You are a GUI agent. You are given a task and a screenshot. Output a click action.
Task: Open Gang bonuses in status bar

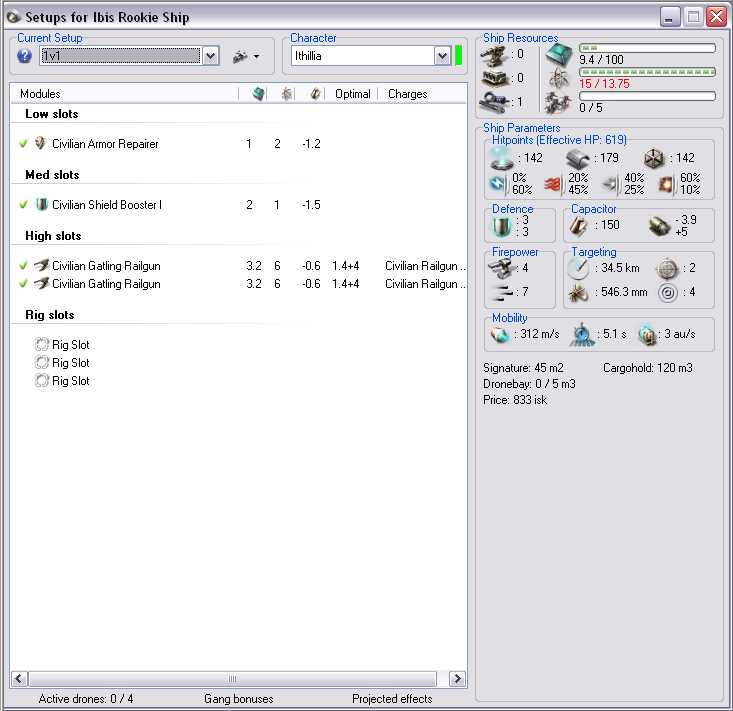(238, 699)
